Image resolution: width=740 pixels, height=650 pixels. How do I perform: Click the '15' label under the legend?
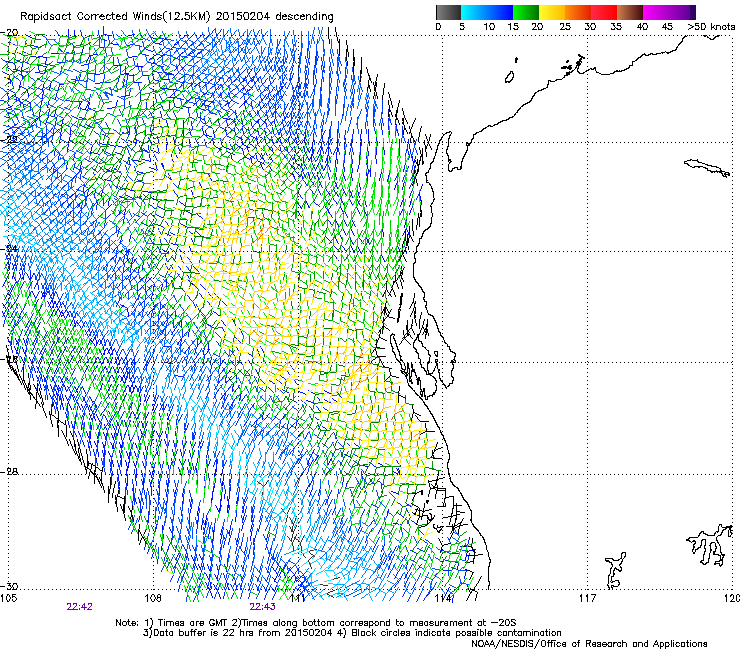513,27
